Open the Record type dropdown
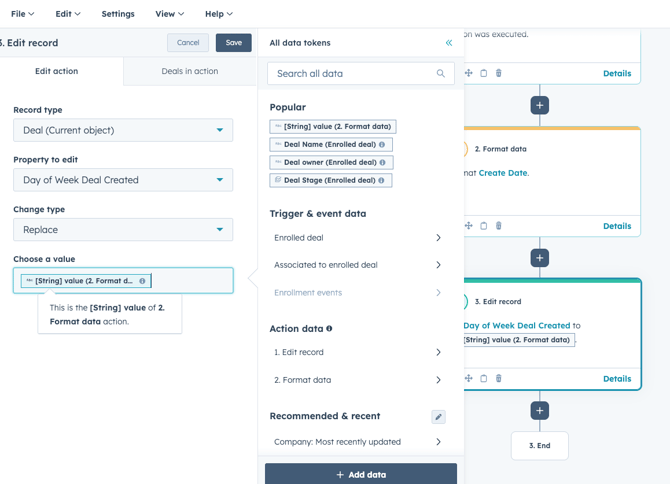 tap(123, 130)
